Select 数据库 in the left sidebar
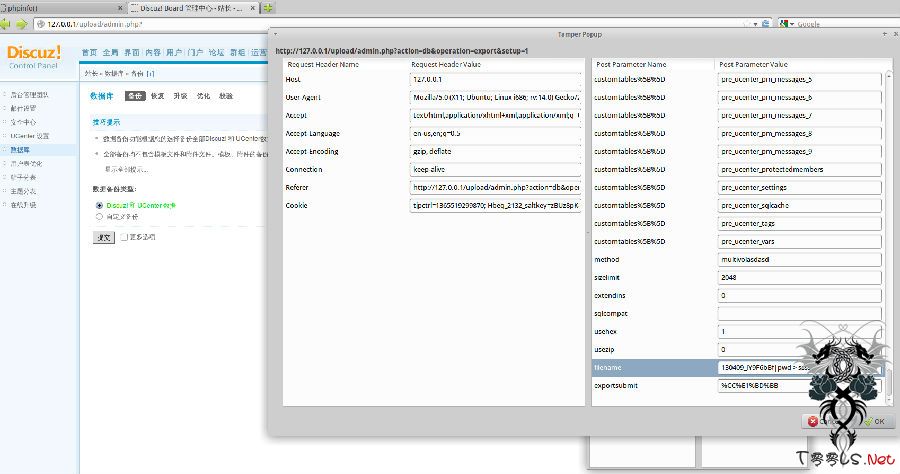The height and width of the screenshot is (474, 900). pyautogui.click(x=20, y=150)
